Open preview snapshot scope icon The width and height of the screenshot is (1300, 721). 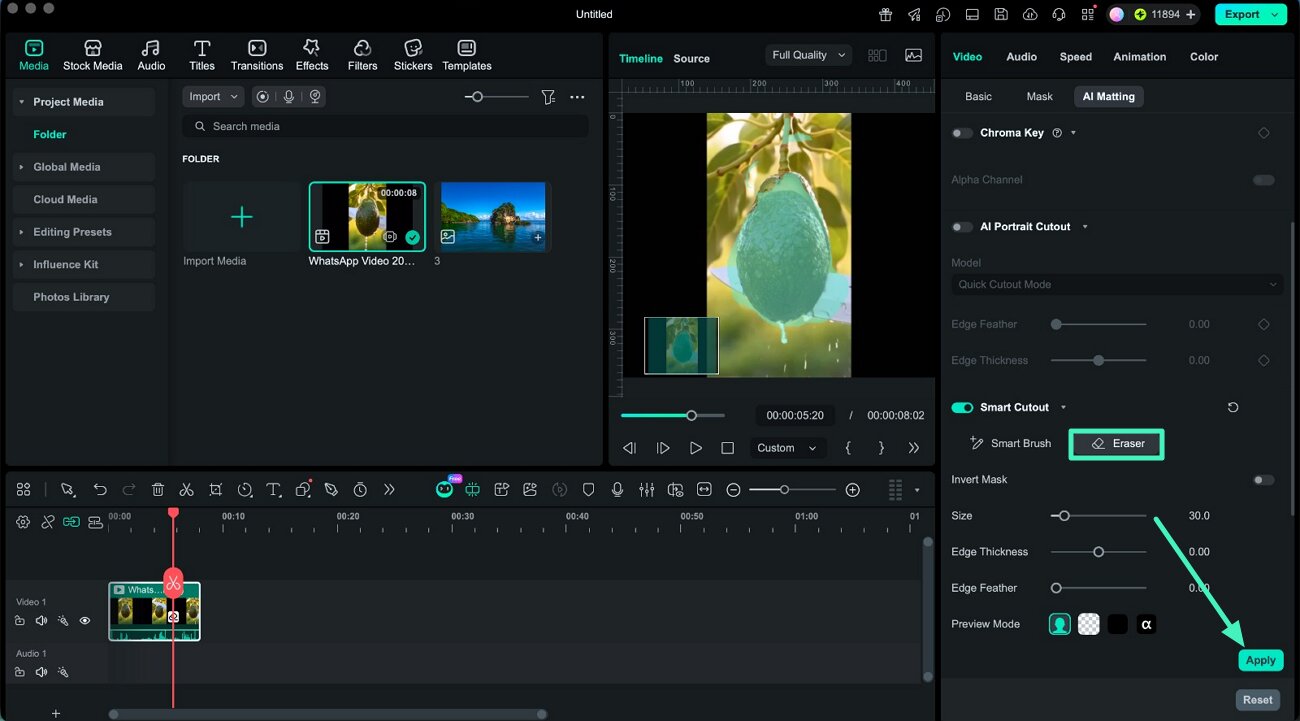pos(913,56)
